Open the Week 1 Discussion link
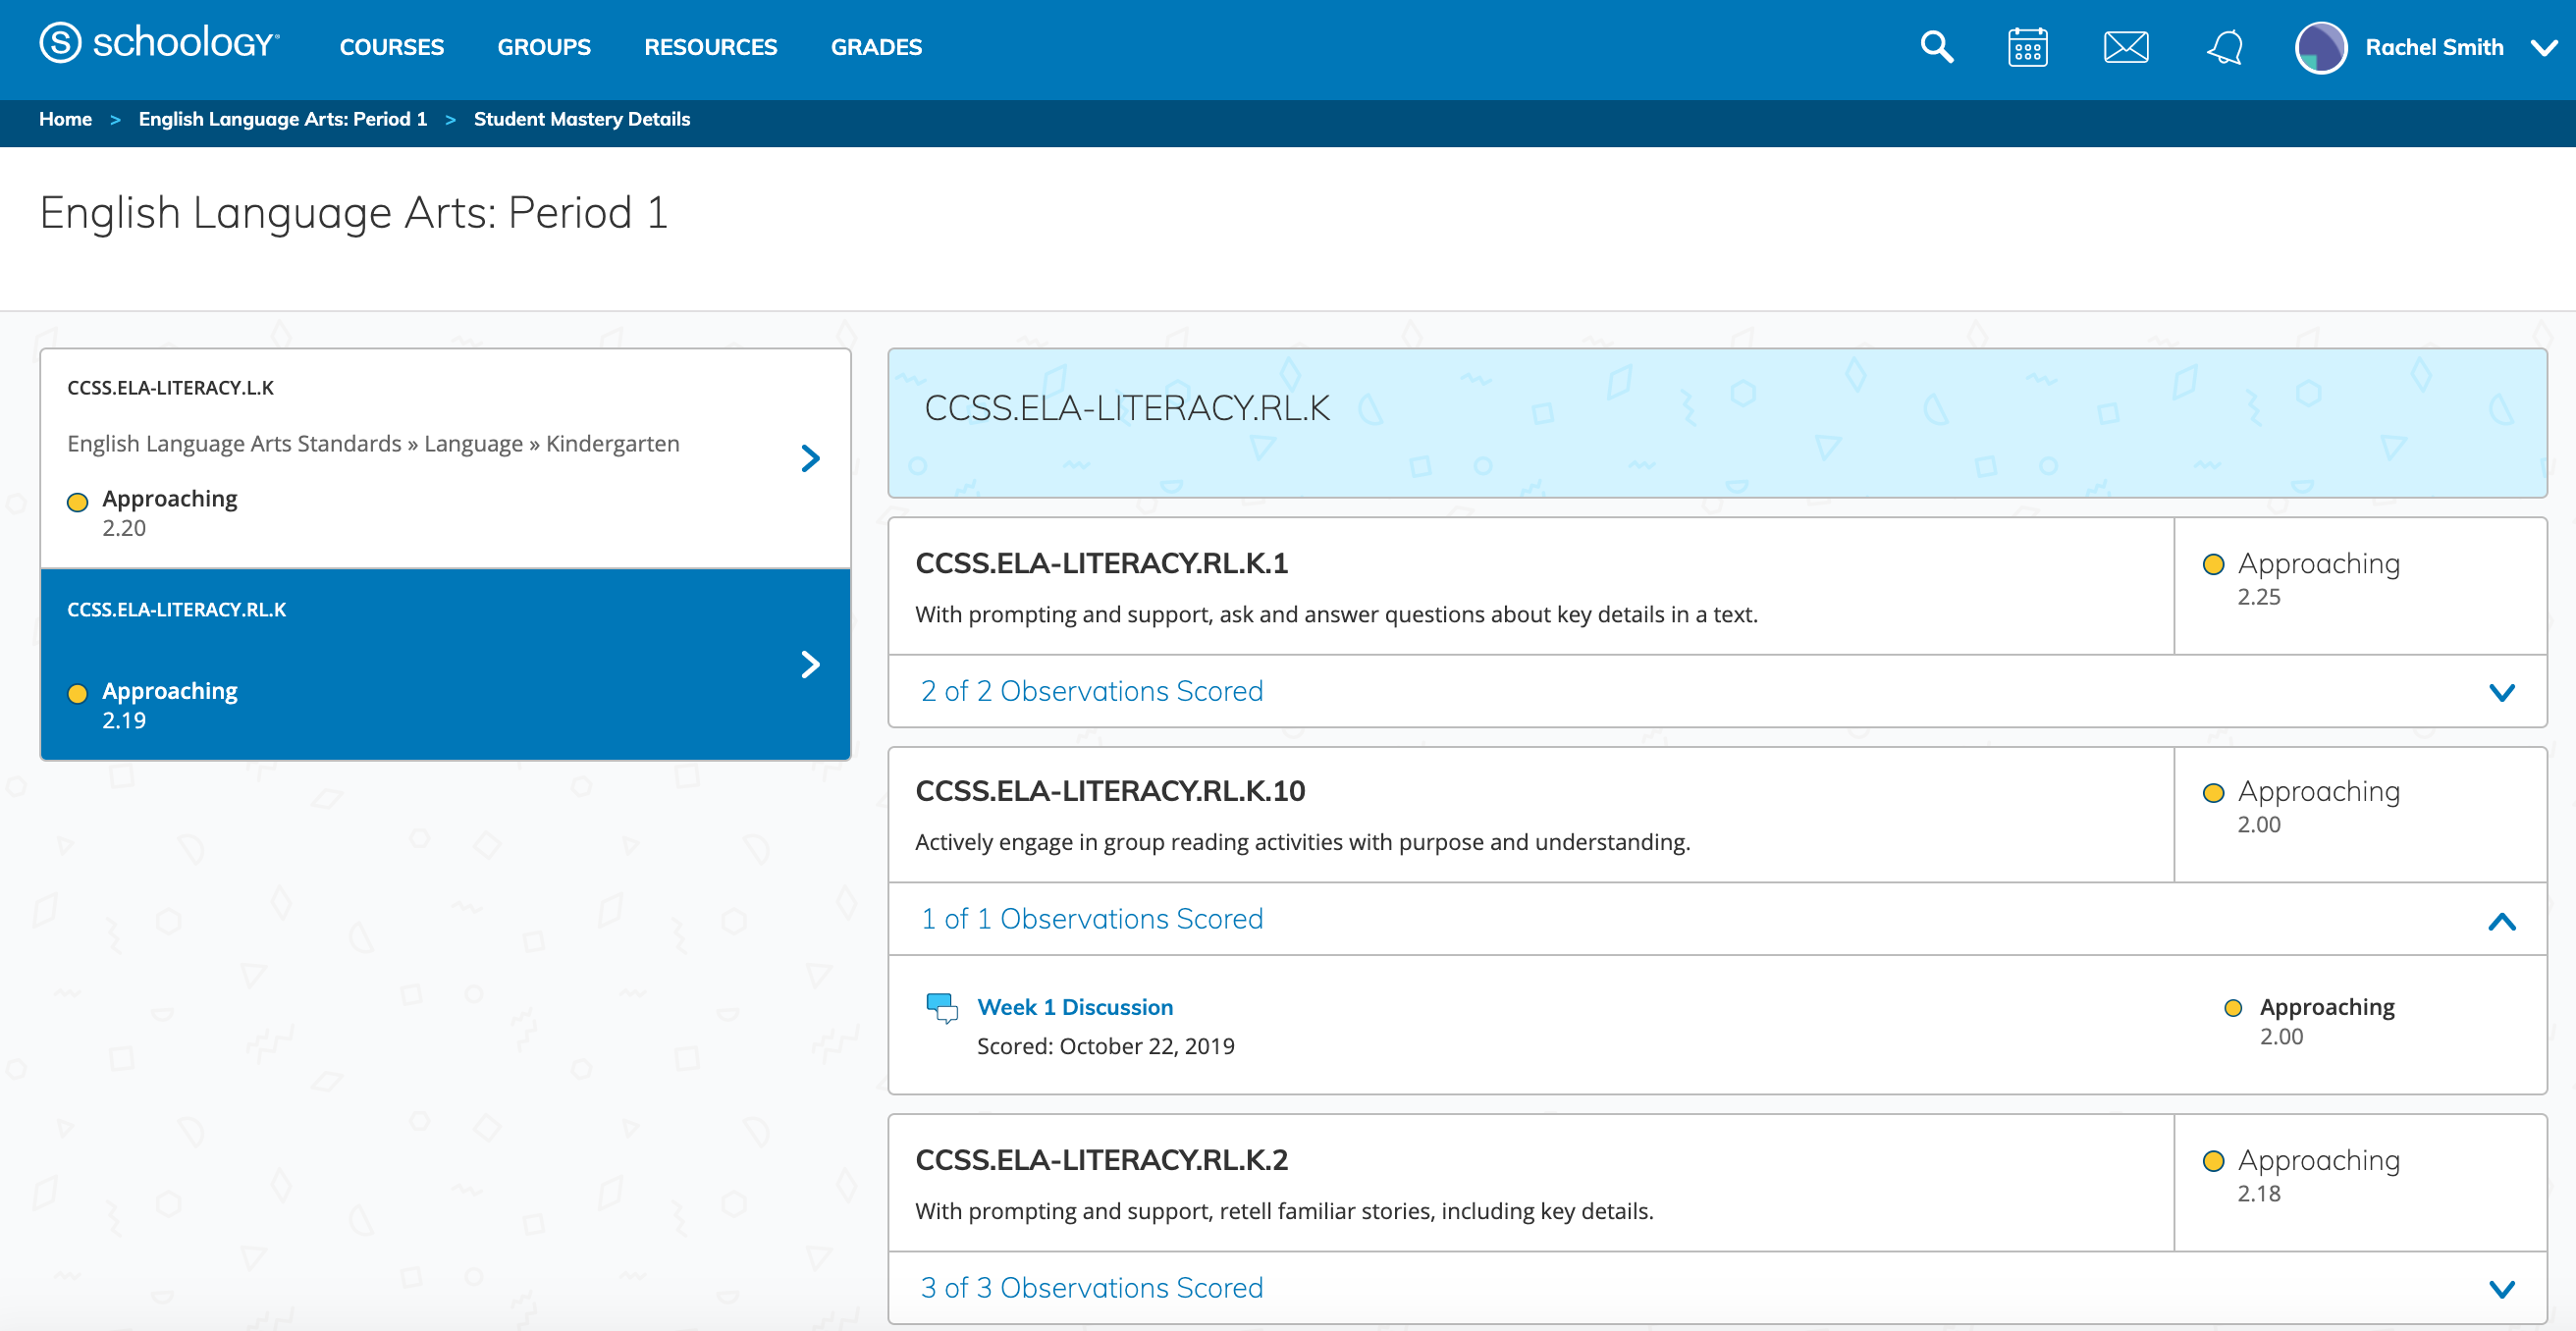This screenshot has height=1331, width=2576. [1075, 1007]
